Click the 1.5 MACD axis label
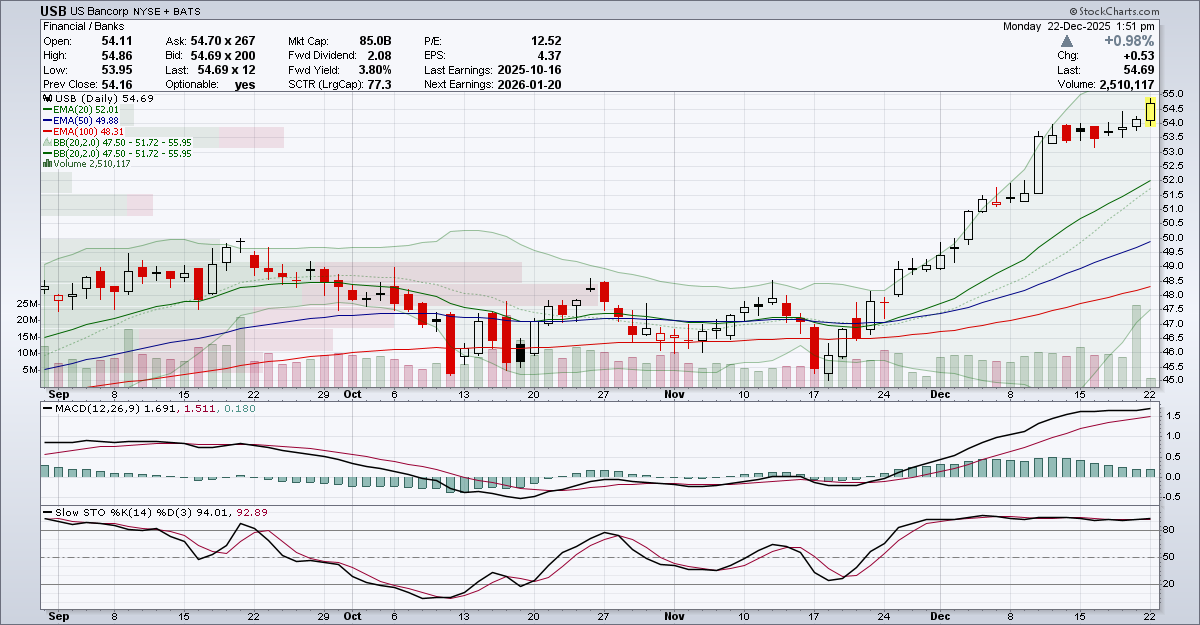The image size is (1200, 625). tap(1173, 415)
